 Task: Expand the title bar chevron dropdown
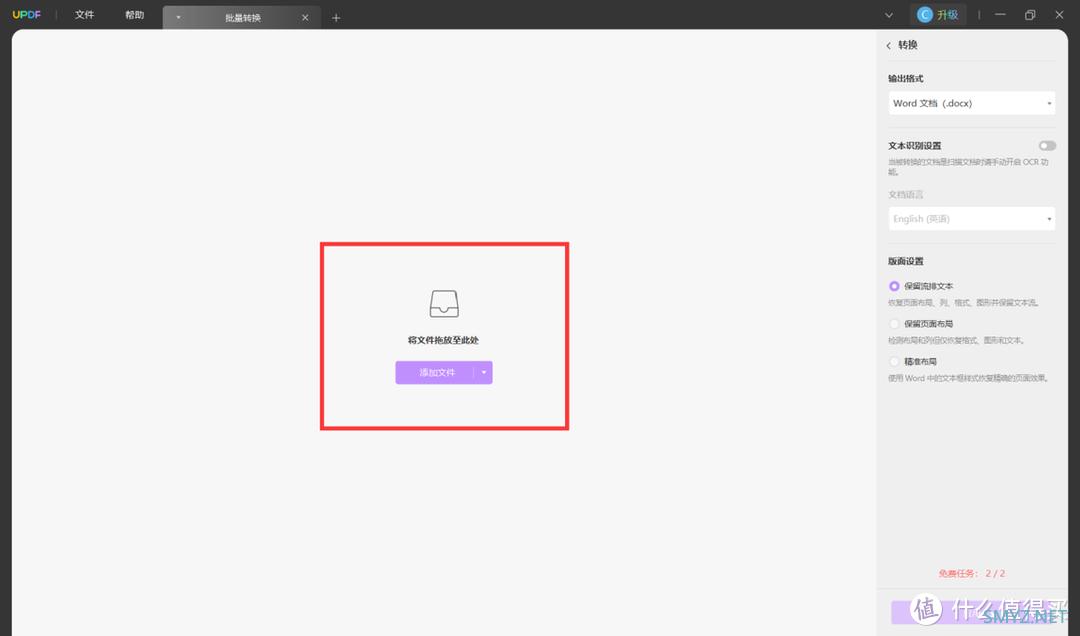coord(889,15)
